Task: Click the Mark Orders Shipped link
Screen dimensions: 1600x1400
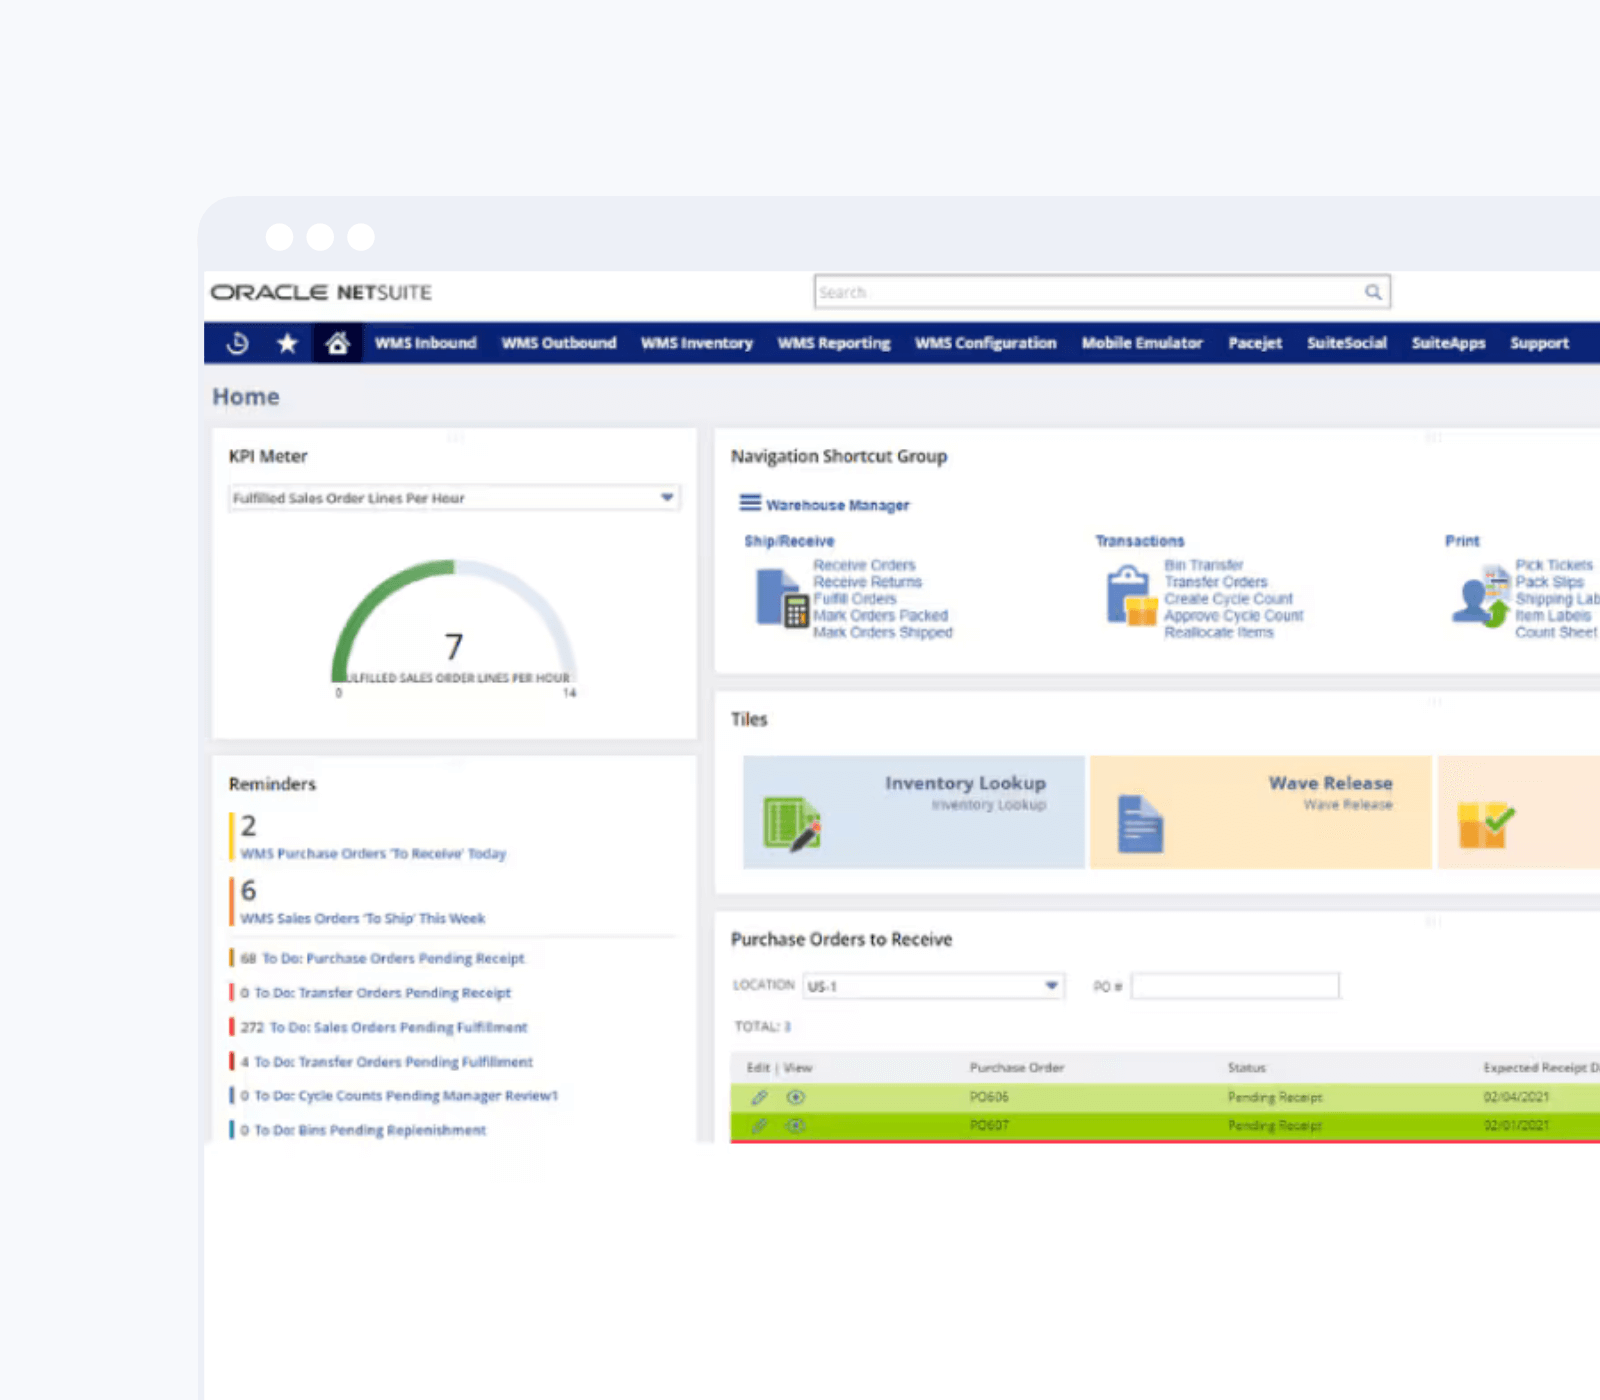Action: coord(883,633)
